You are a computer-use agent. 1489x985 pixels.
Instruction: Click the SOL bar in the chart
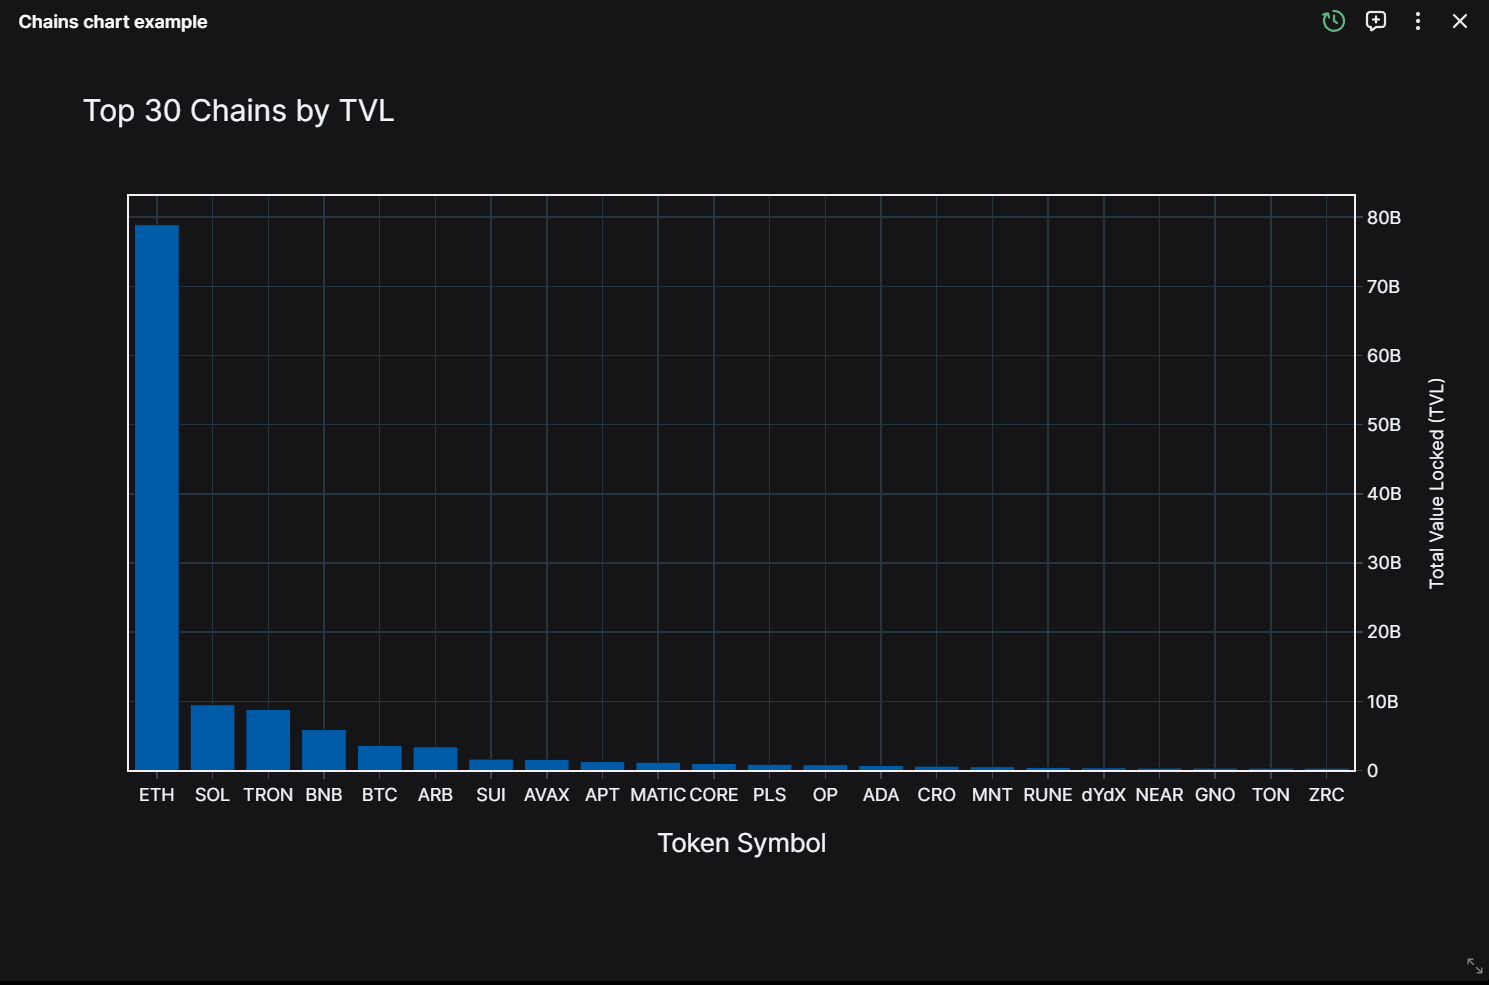pyautogui.click(x=213, y=737)
